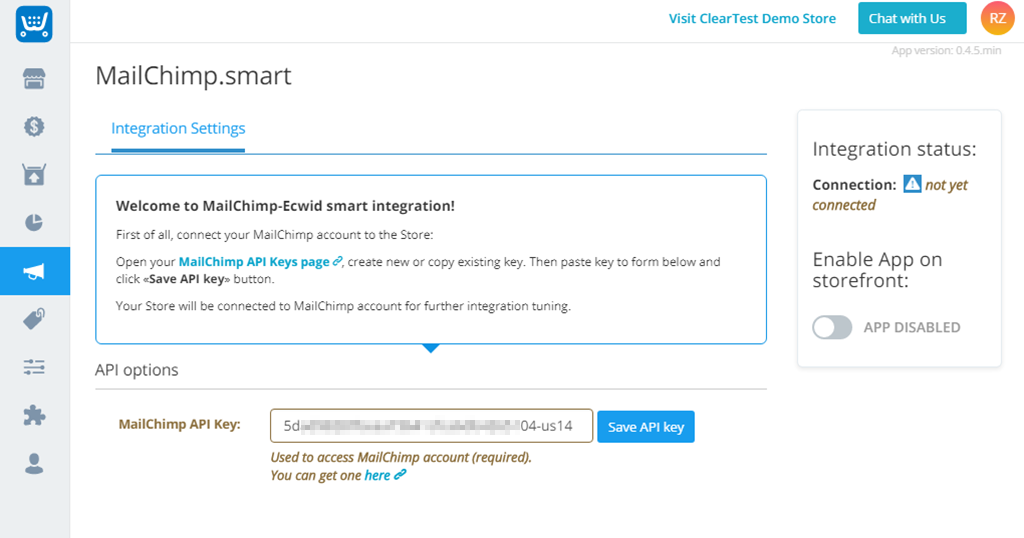This screenshot has height=538, width=1024.
Task: Click the Ecwid shopping cart logo
Action: coord(34,25)
